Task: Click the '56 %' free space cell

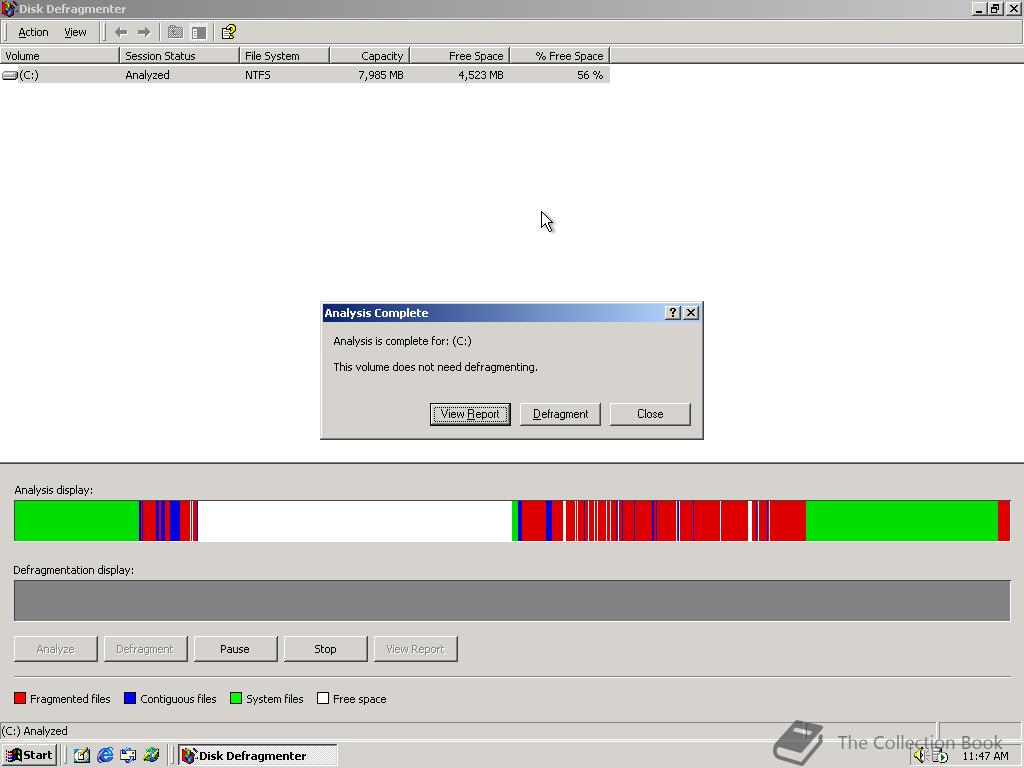Action: click(590, 75)
